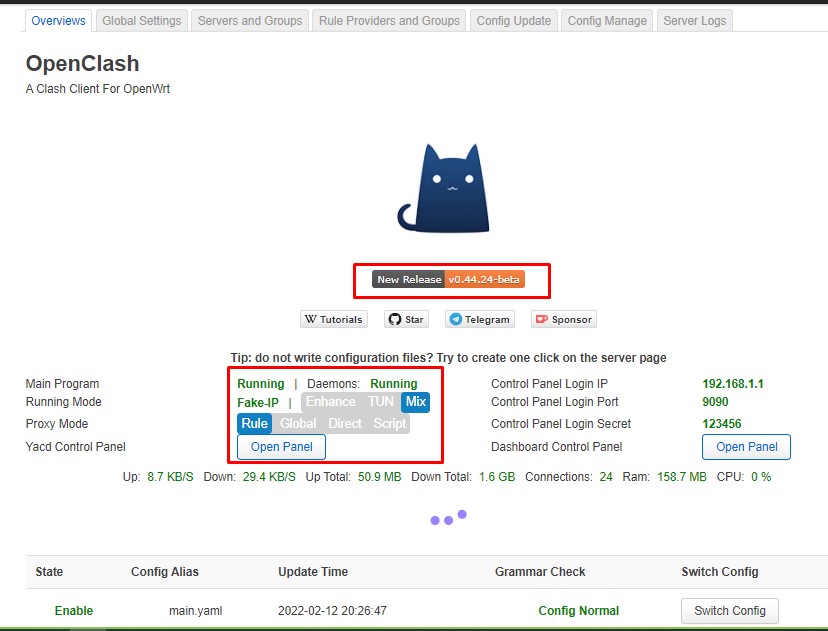Open the Telegram badge link

(x=479, y=319)
